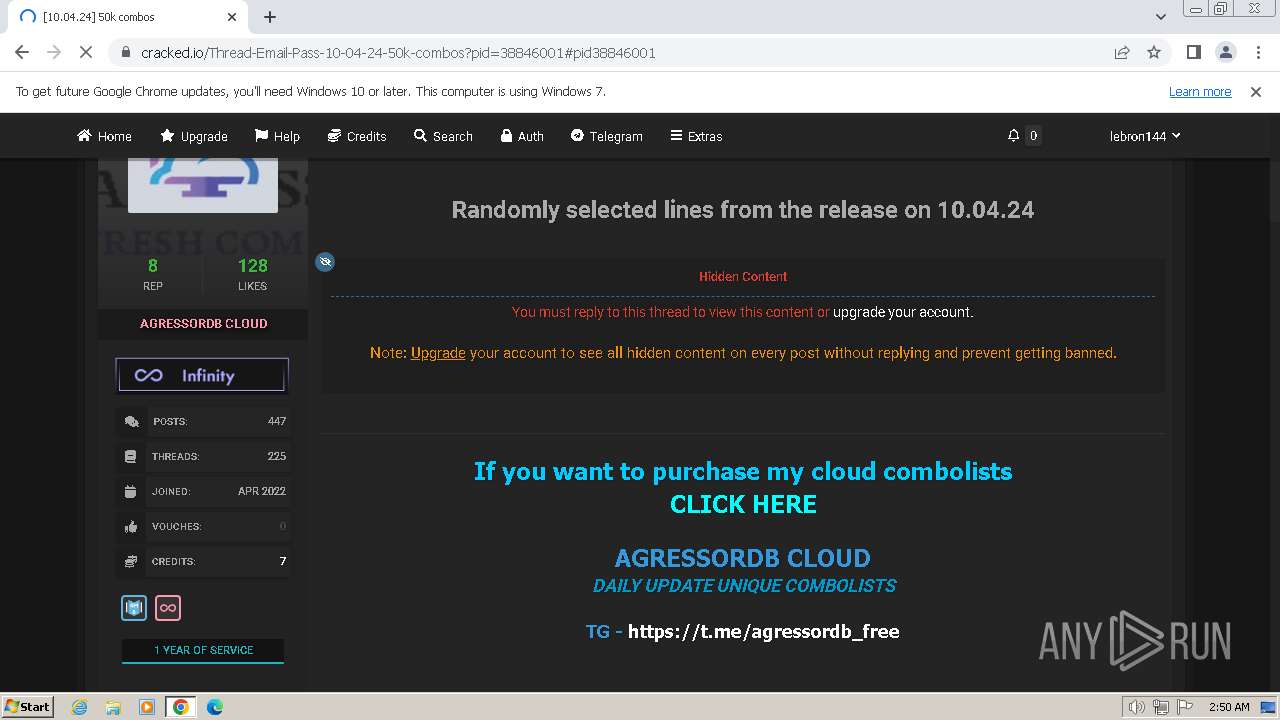Open Microsoft Edge from taskbar
The height and width of the screenshot is (720, 1280).
(x=215, y=707)
